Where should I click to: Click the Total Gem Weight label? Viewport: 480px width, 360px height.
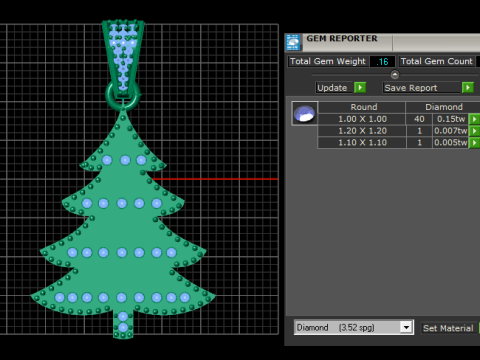tap(328, 61)
